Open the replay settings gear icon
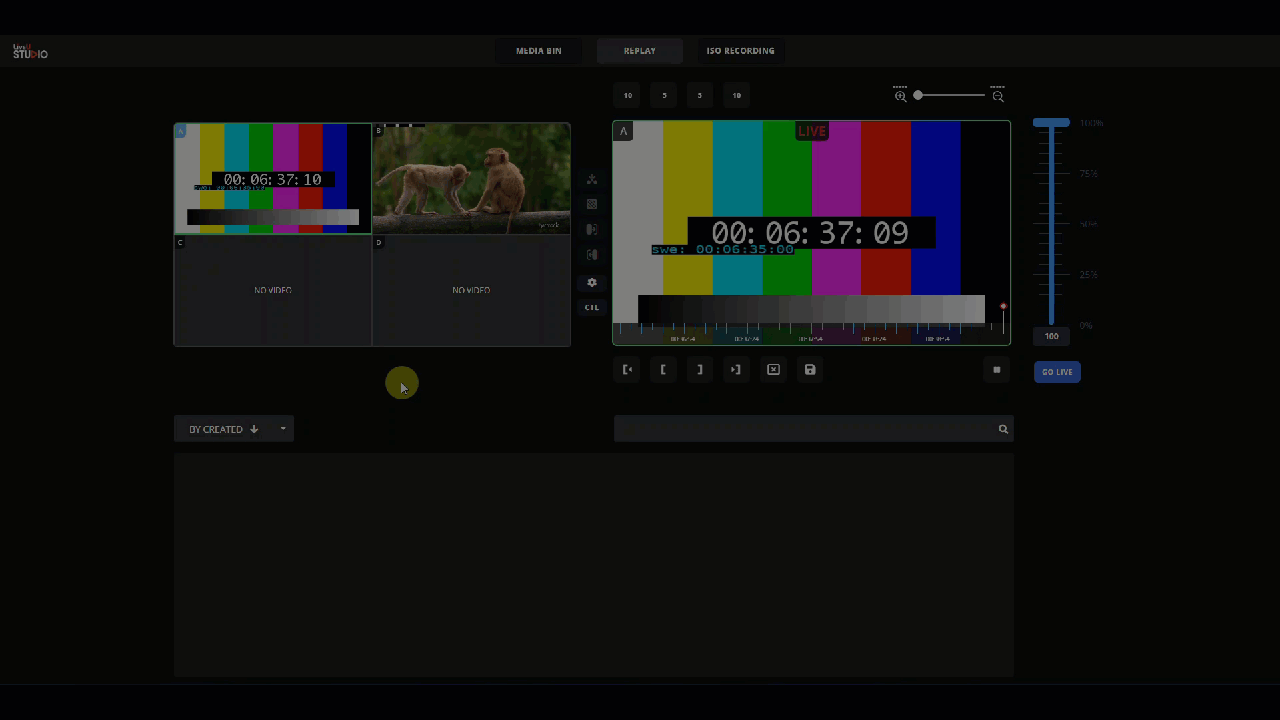Viewport: 1280px width, 720px height. pyautogui.click(x=592, y=282)
